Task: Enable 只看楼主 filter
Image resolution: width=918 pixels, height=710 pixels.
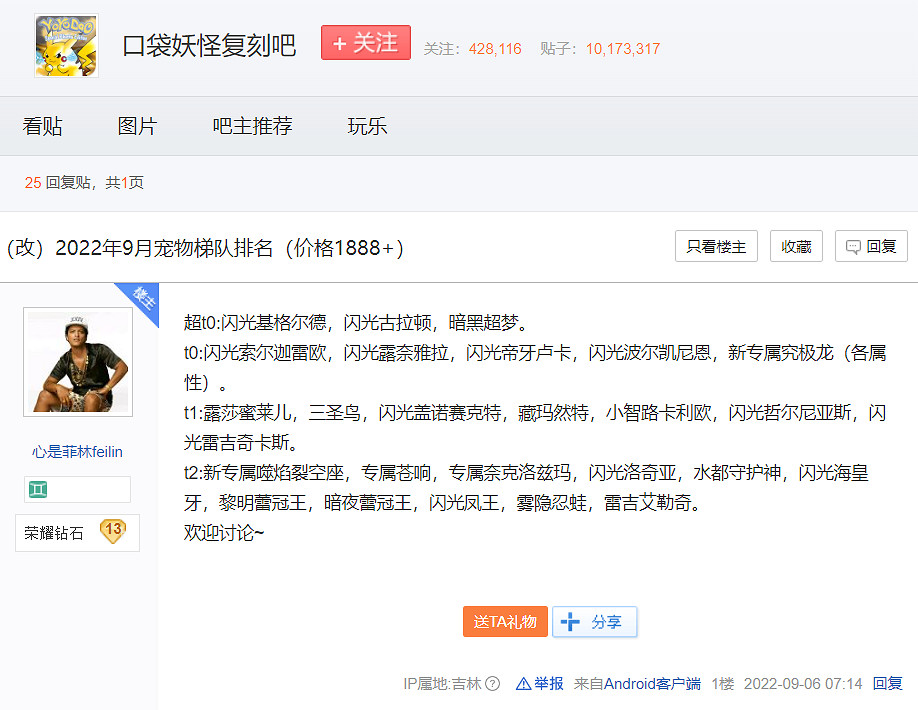Action: [x=716, y=246]
